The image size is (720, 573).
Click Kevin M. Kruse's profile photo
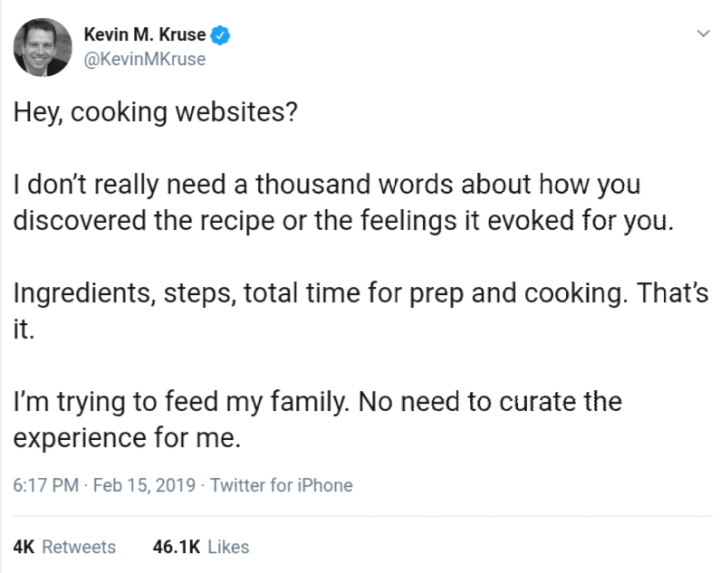[41, 47]
